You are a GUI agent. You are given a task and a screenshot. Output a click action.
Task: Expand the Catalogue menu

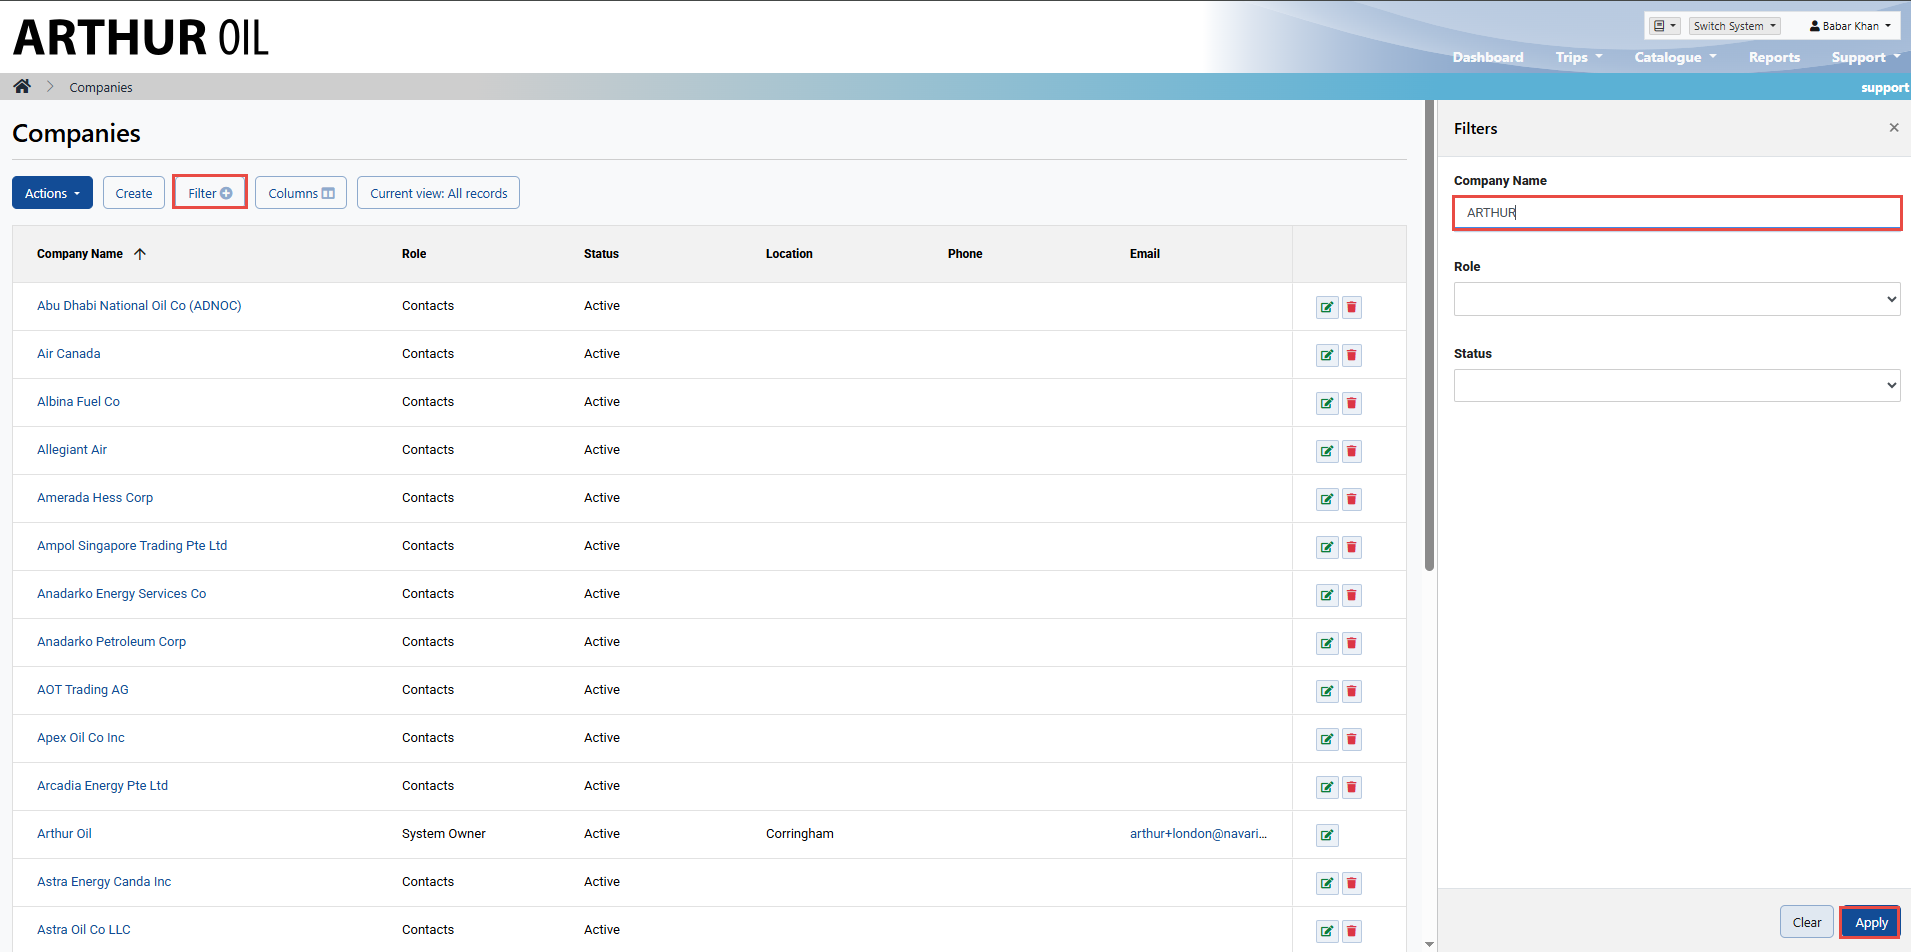[x=1675, y=57]
